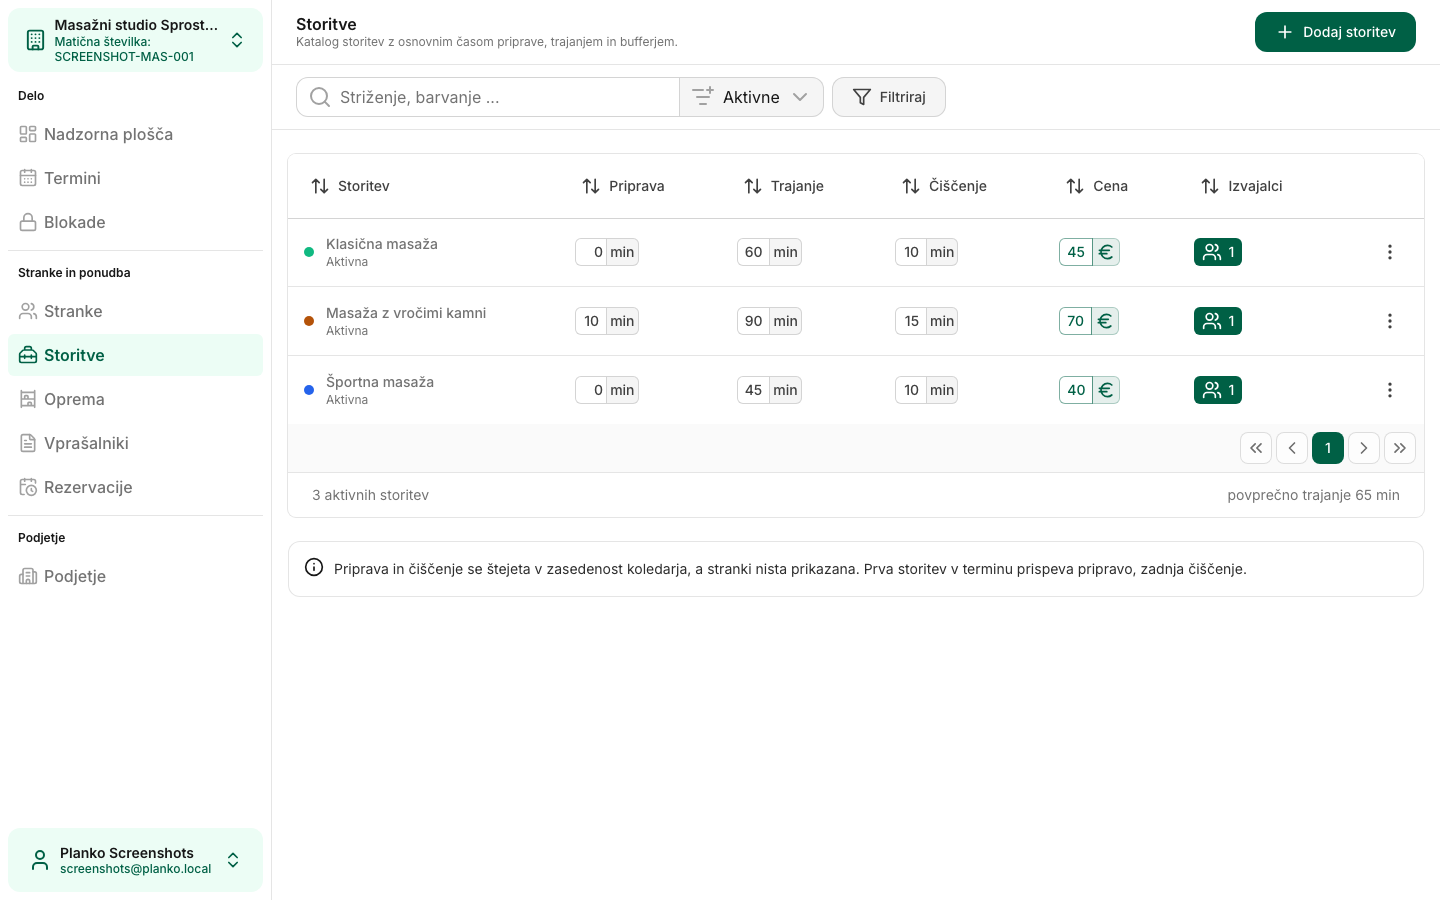The image size is (1440, 900).
Task: Sort by the Cena column
Action: point(1097,186)
